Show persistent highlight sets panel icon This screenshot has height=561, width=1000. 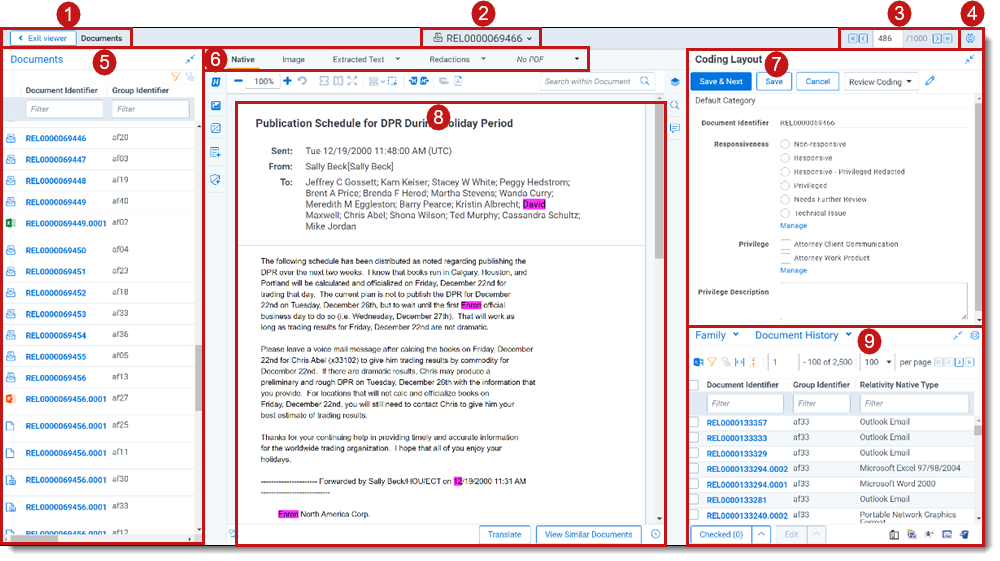[216, 82]
